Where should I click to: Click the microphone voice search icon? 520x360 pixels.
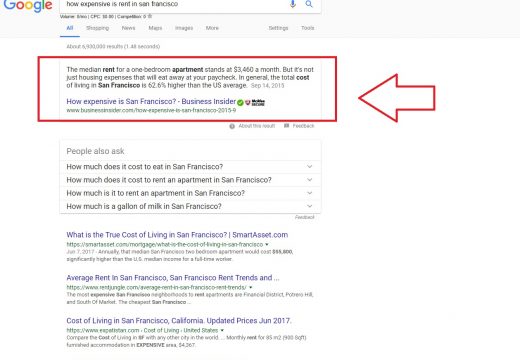293,4
